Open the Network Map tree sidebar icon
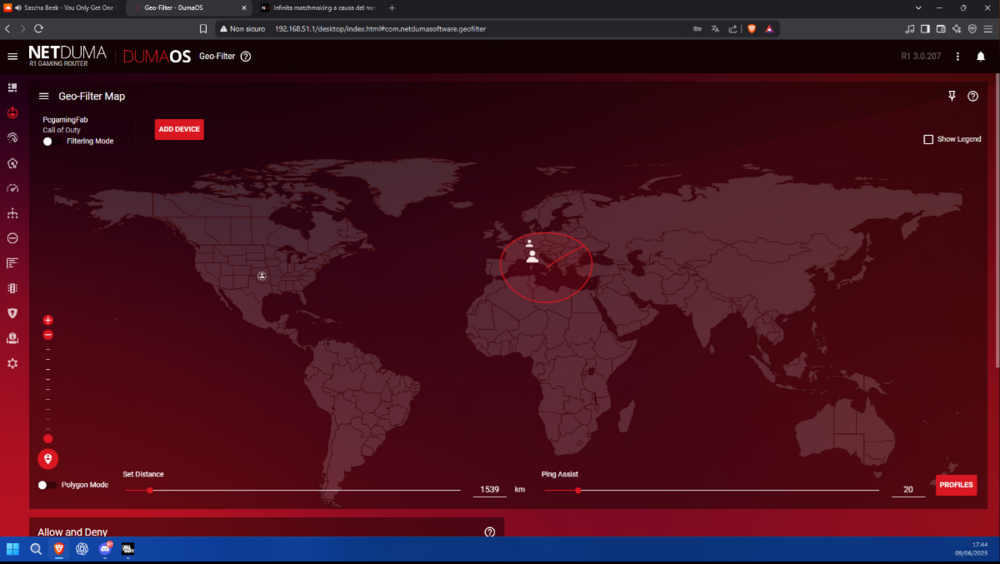1000x564 pixels. [12, 213]
